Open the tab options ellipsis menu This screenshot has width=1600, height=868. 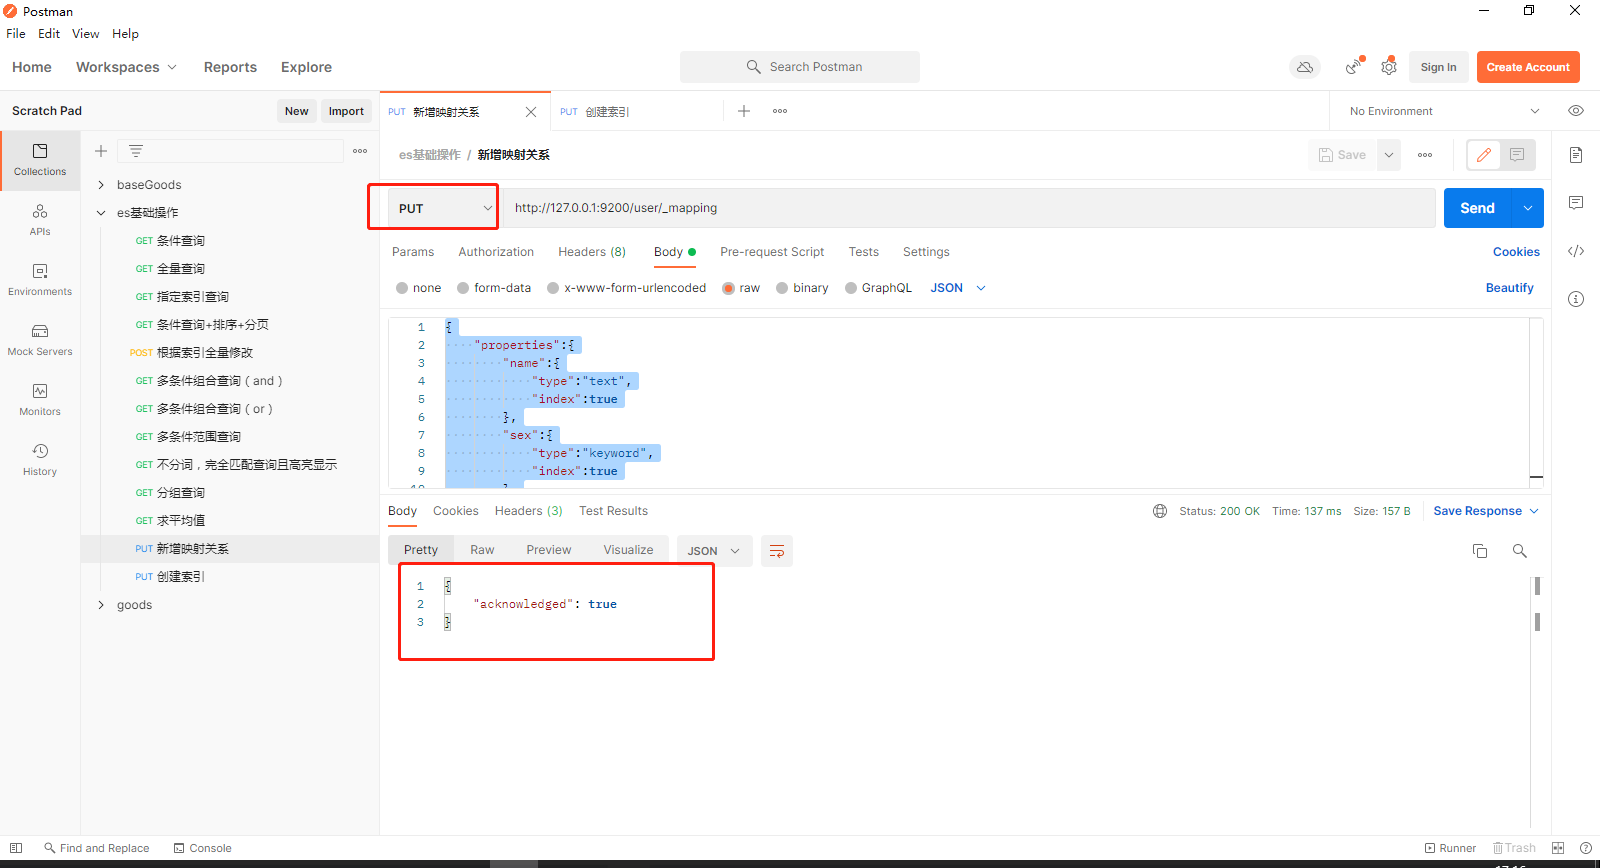pyautogui.click(x=780, y=111)
